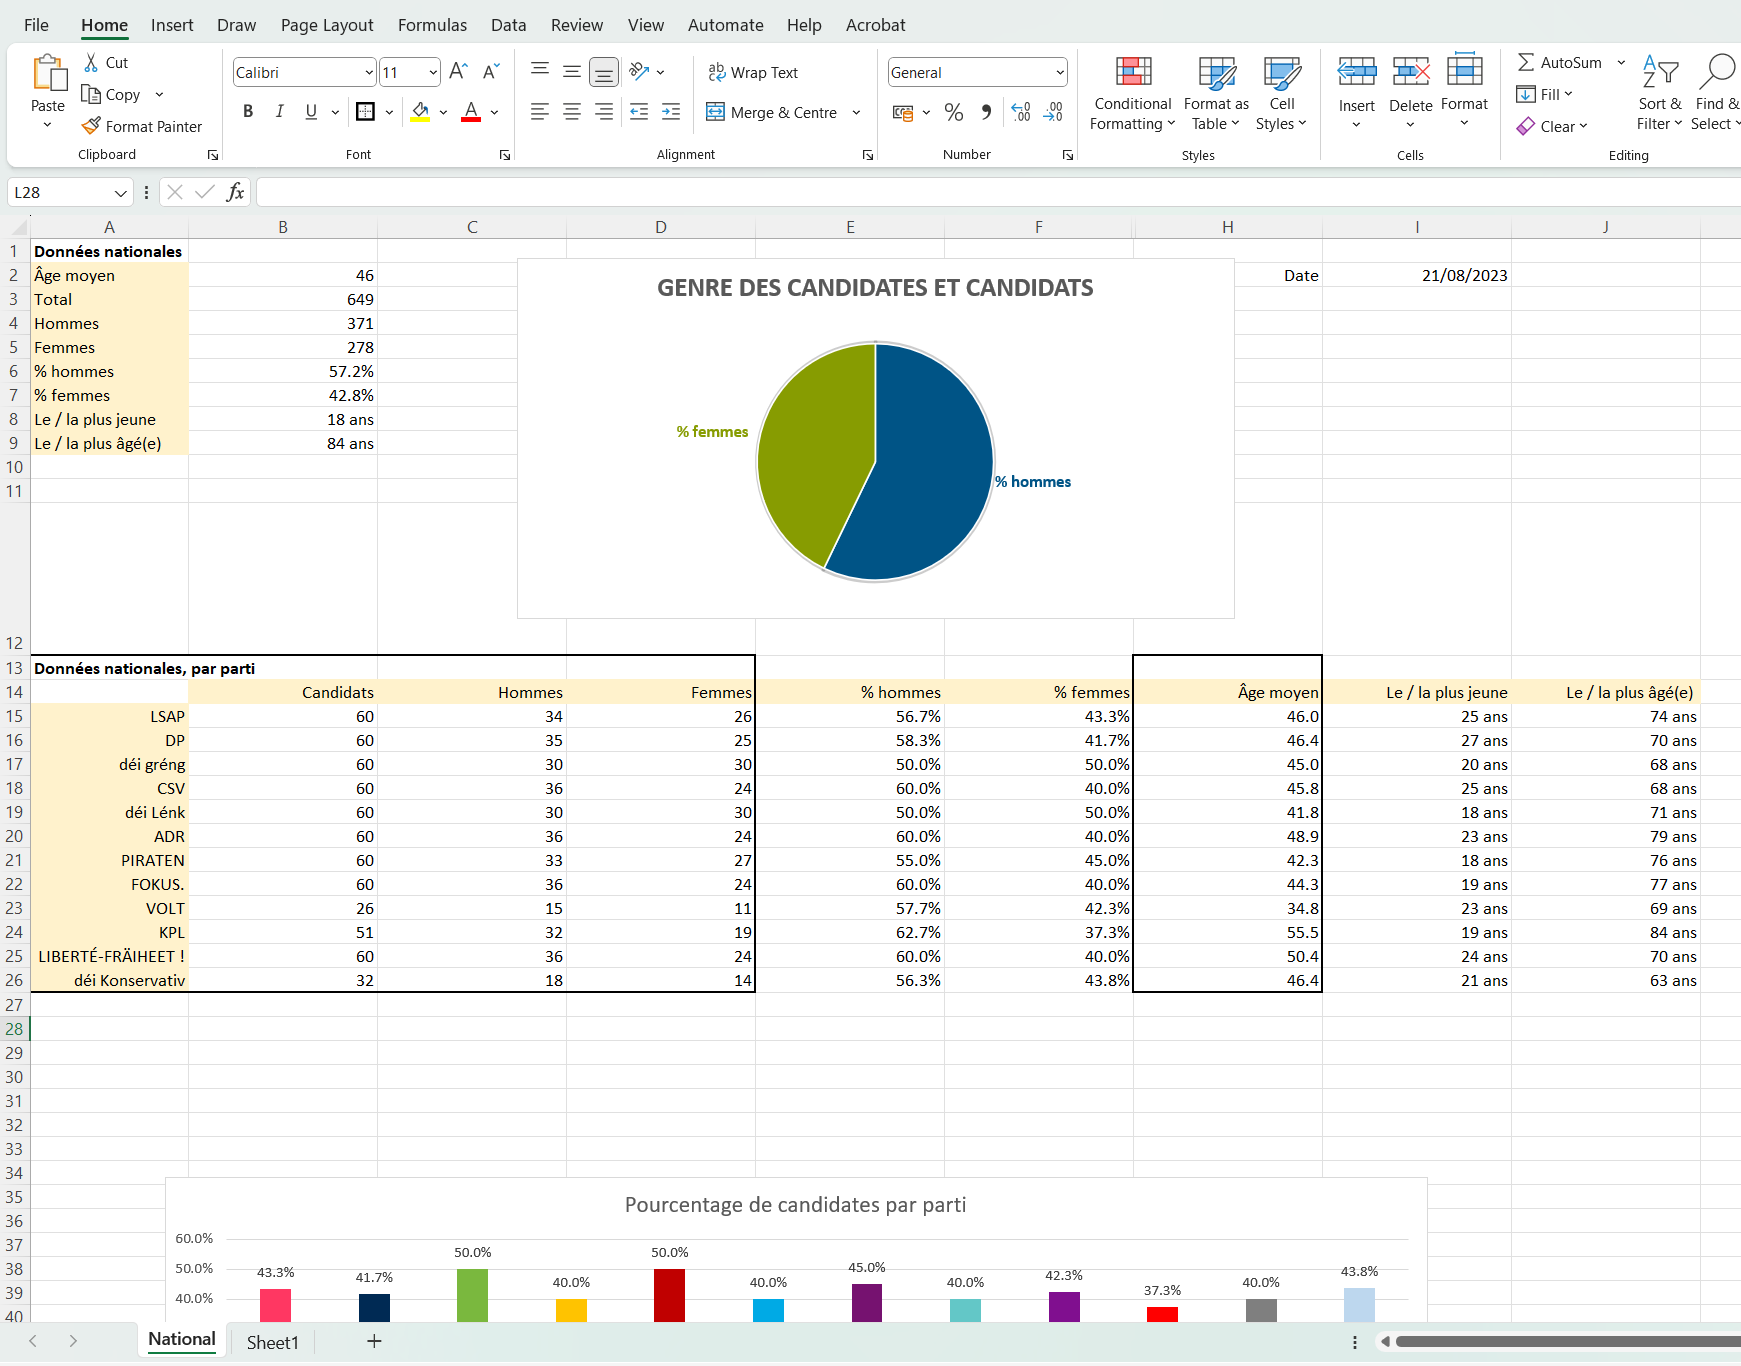
Task: Switch to the Page Layout tab
Action: coord(327,25)
